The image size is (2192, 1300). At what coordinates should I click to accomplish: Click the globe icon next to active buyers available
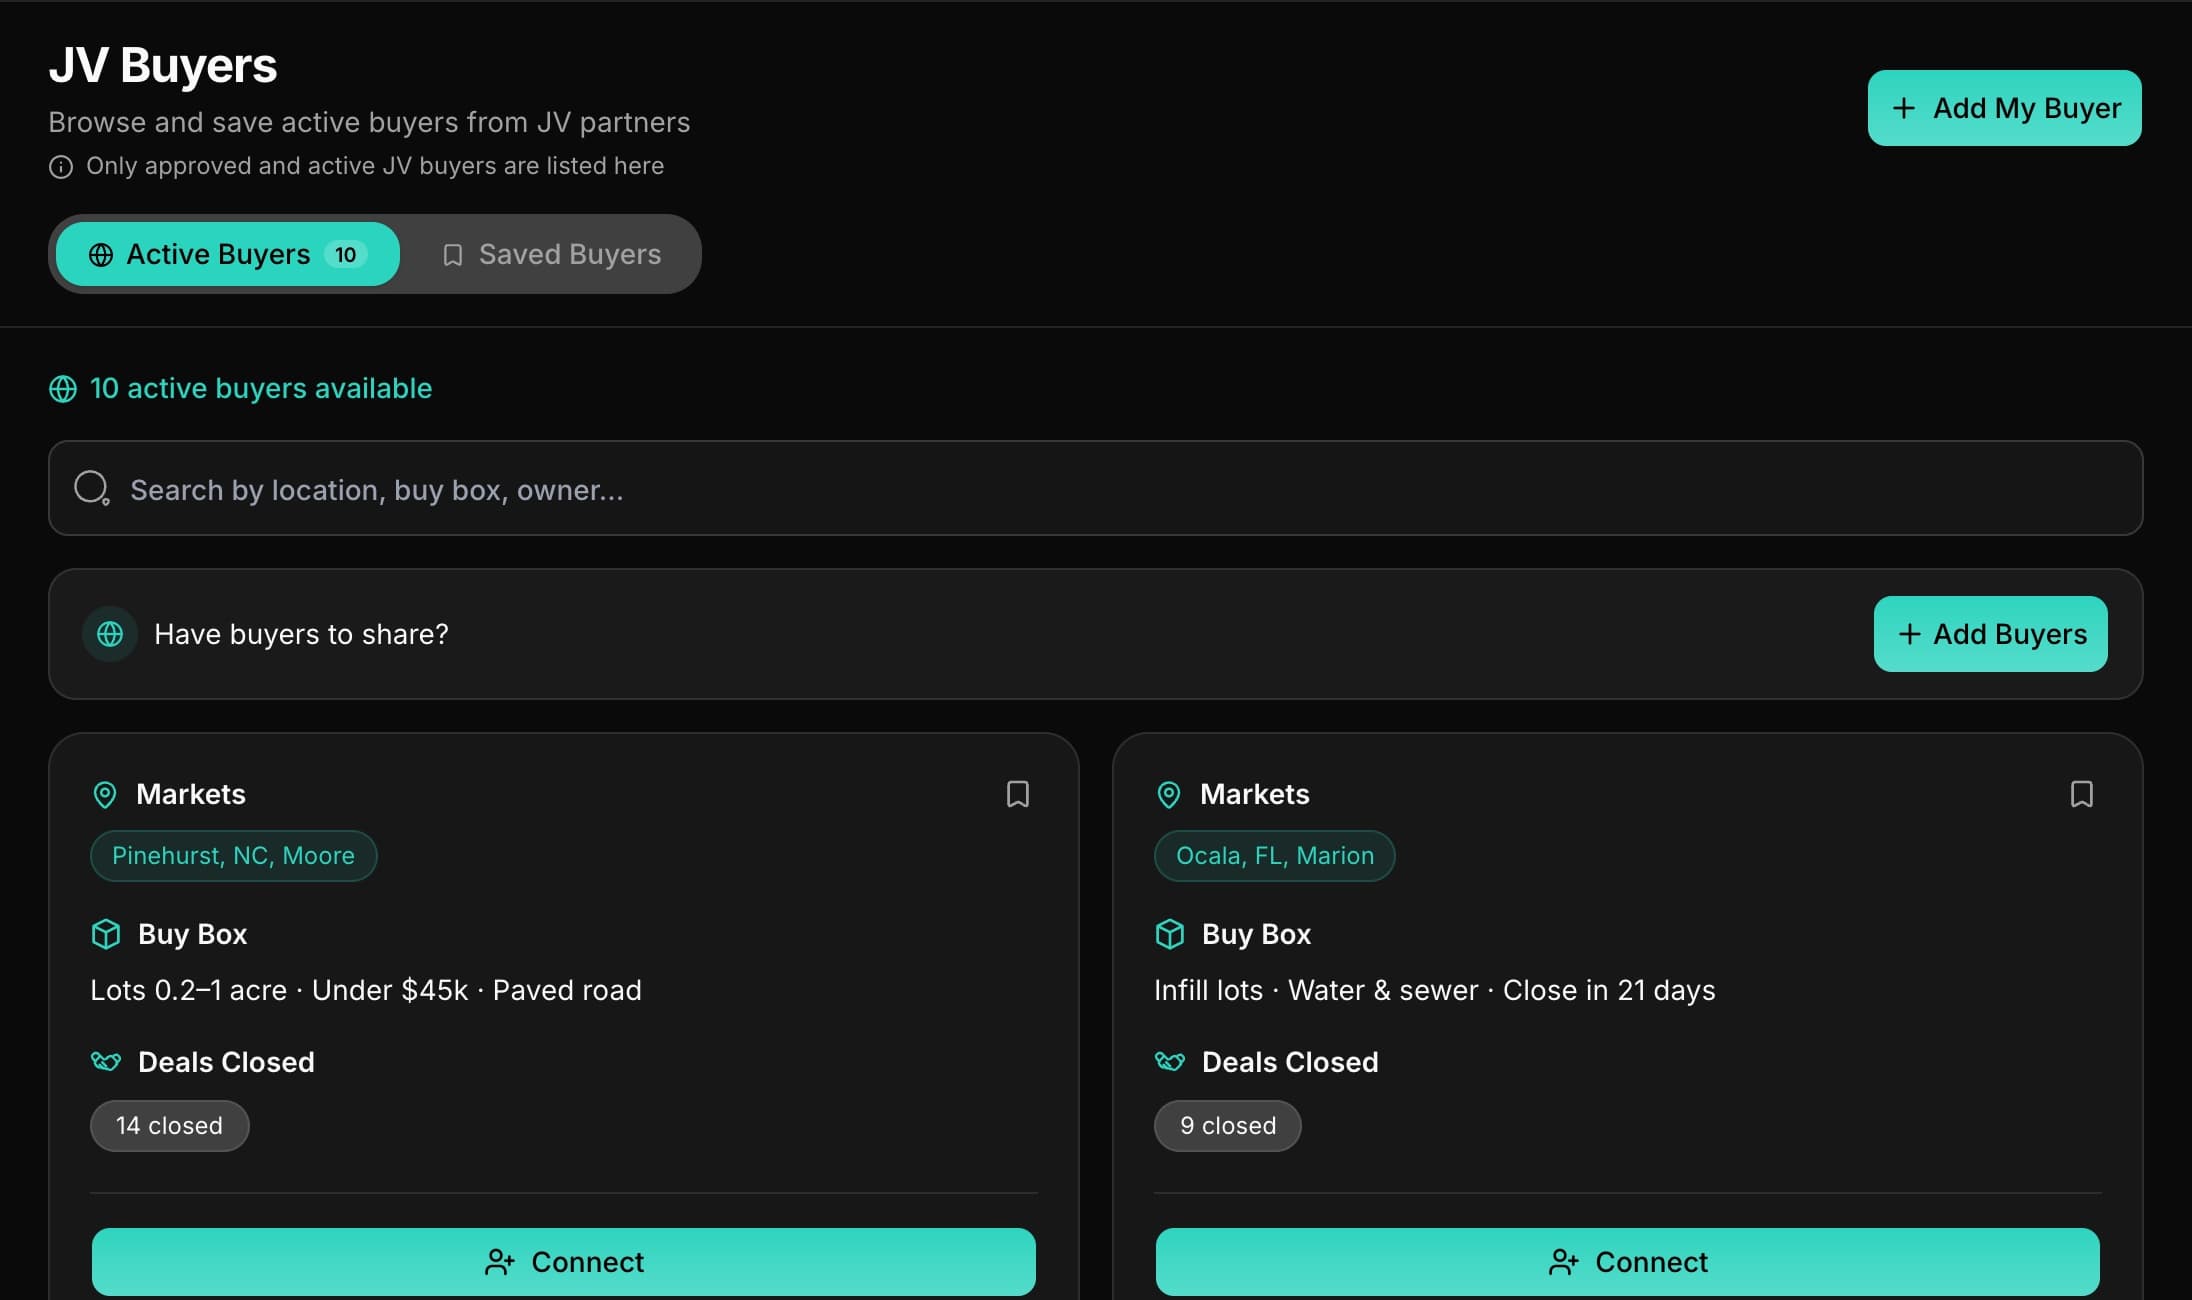click(x=63, y=389)
